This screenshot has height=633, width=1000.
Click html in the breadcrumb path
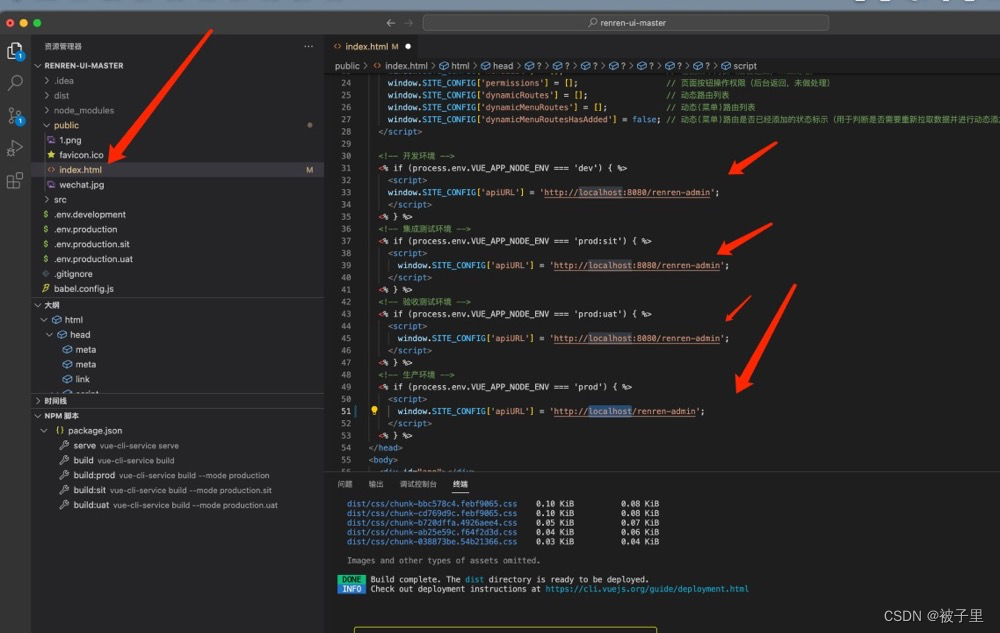tap(460, 66)
